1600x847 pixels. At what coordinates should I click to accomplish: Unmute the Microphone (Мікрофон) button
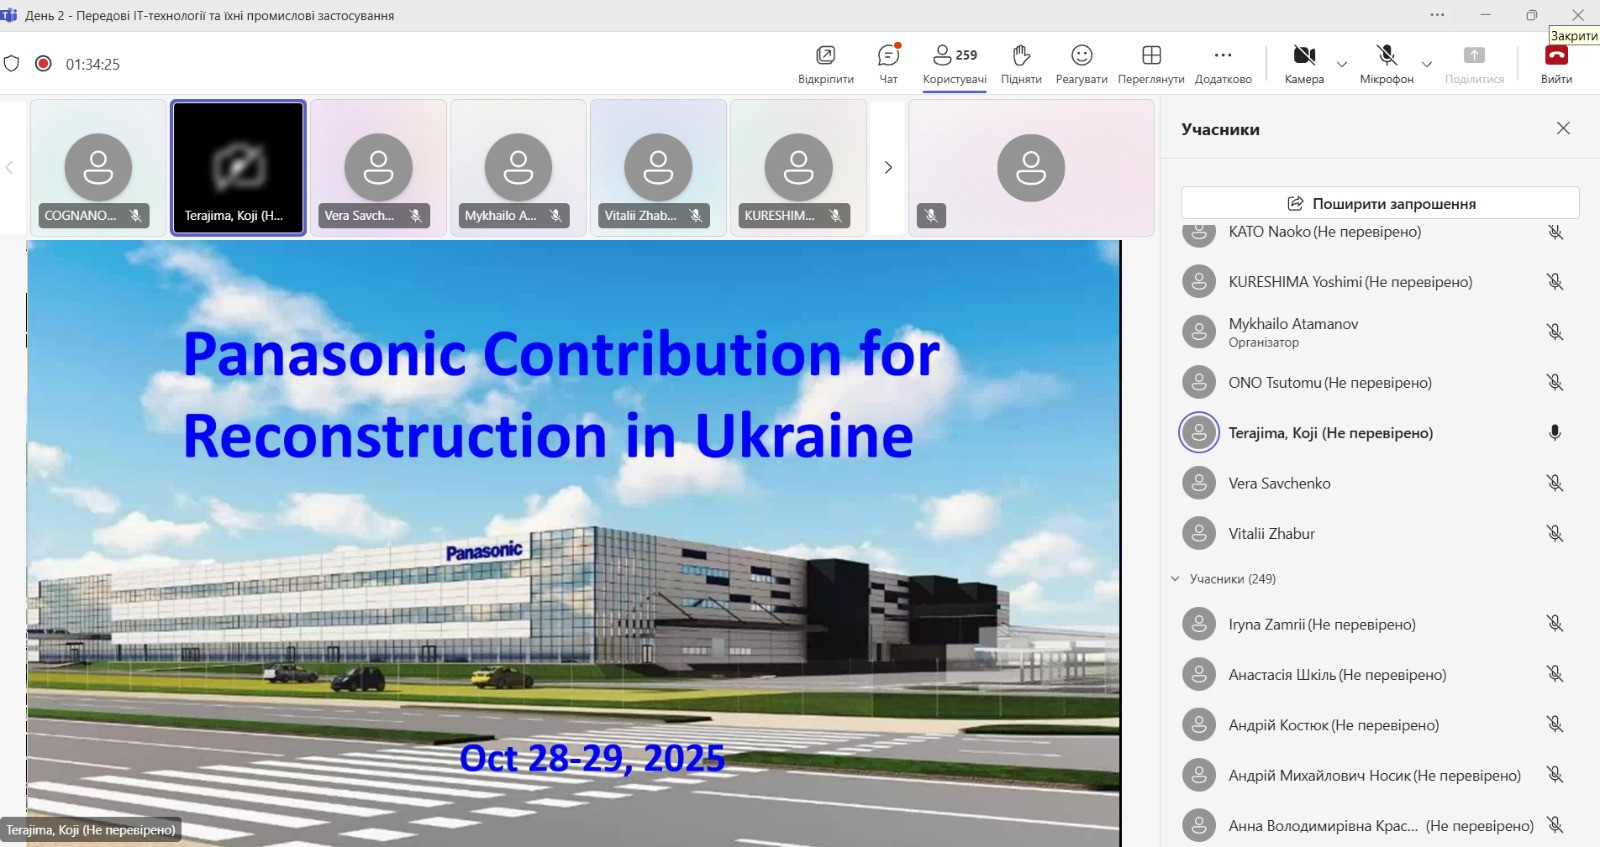click(1386, 56)
